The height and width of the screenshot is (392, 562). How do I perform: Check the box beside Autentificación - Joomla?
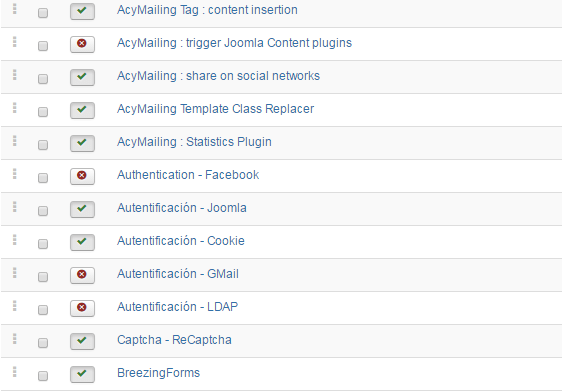[43, 211]
